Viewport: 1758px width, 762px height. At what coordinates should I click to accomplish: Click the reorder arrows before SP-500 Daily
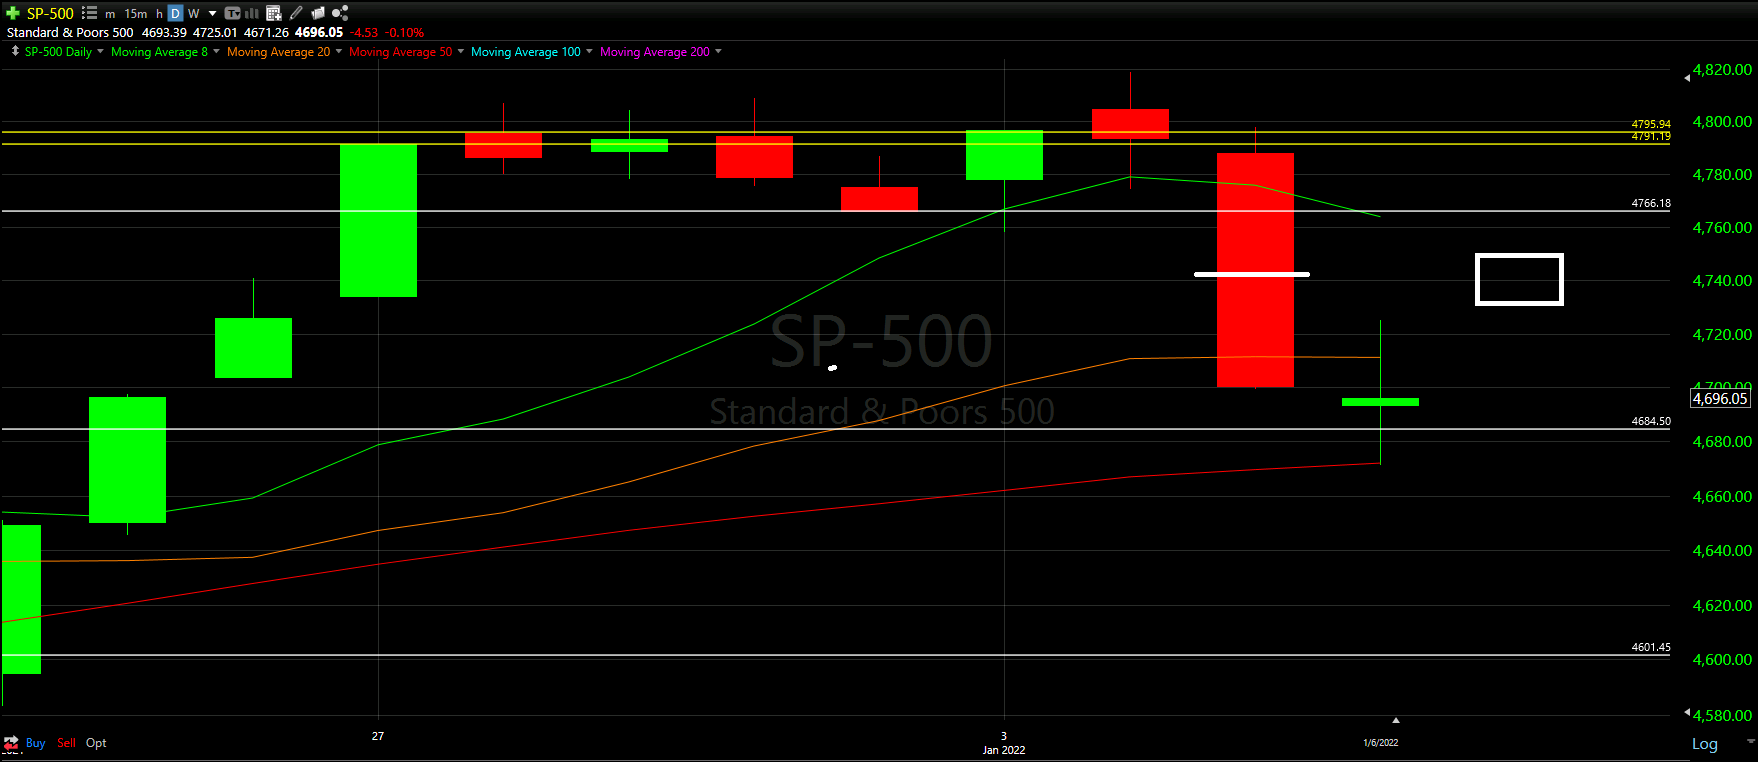coord(15,50)
